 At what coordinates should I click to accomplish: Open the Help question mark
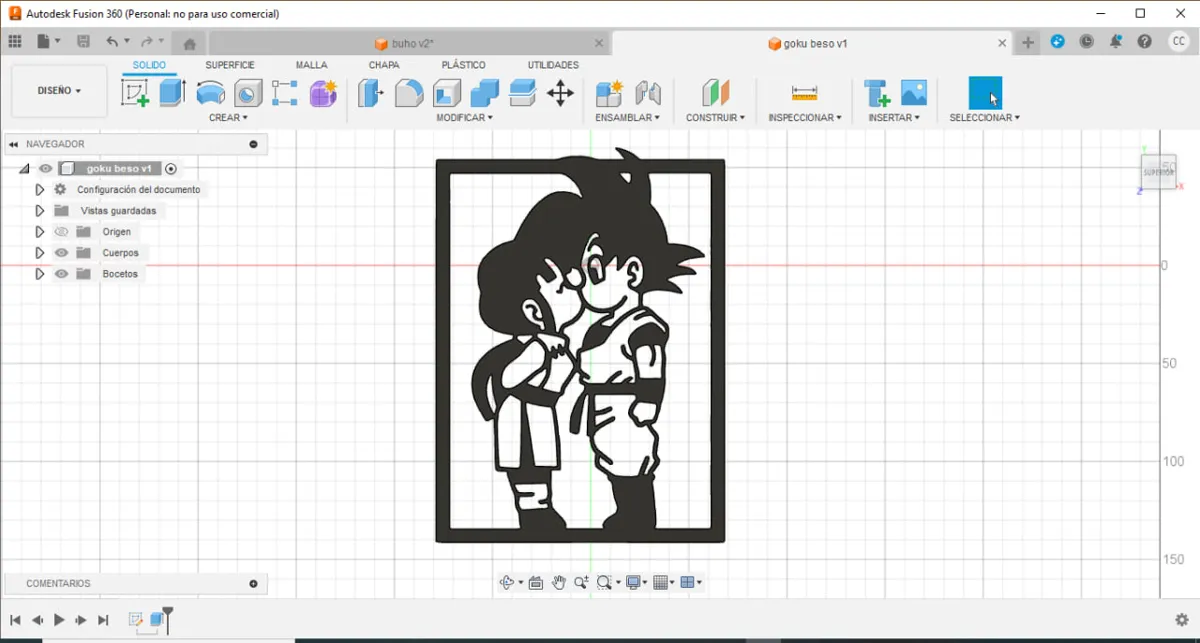[x=1145, y=42]
